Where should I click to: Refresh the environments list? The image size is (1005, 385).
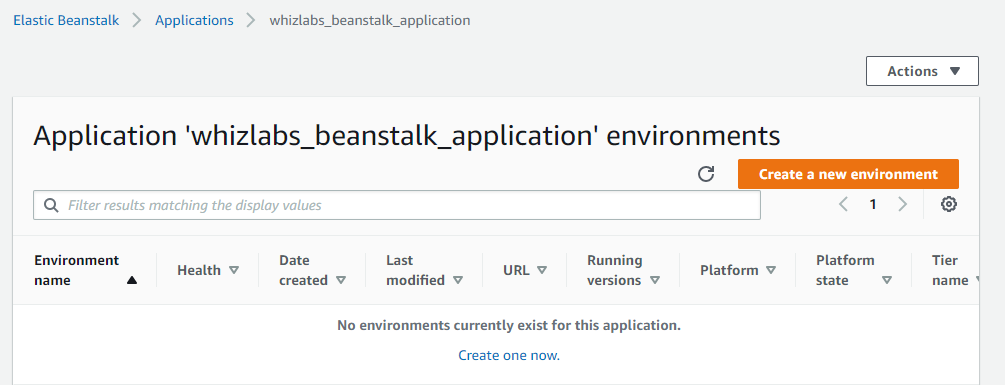(706, 174)
